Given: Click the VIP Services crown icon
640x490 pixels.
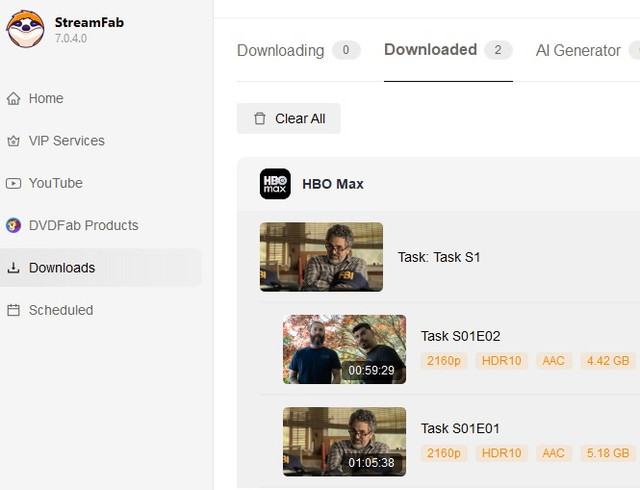Looking at the screenshot, I should pos(13,141).
